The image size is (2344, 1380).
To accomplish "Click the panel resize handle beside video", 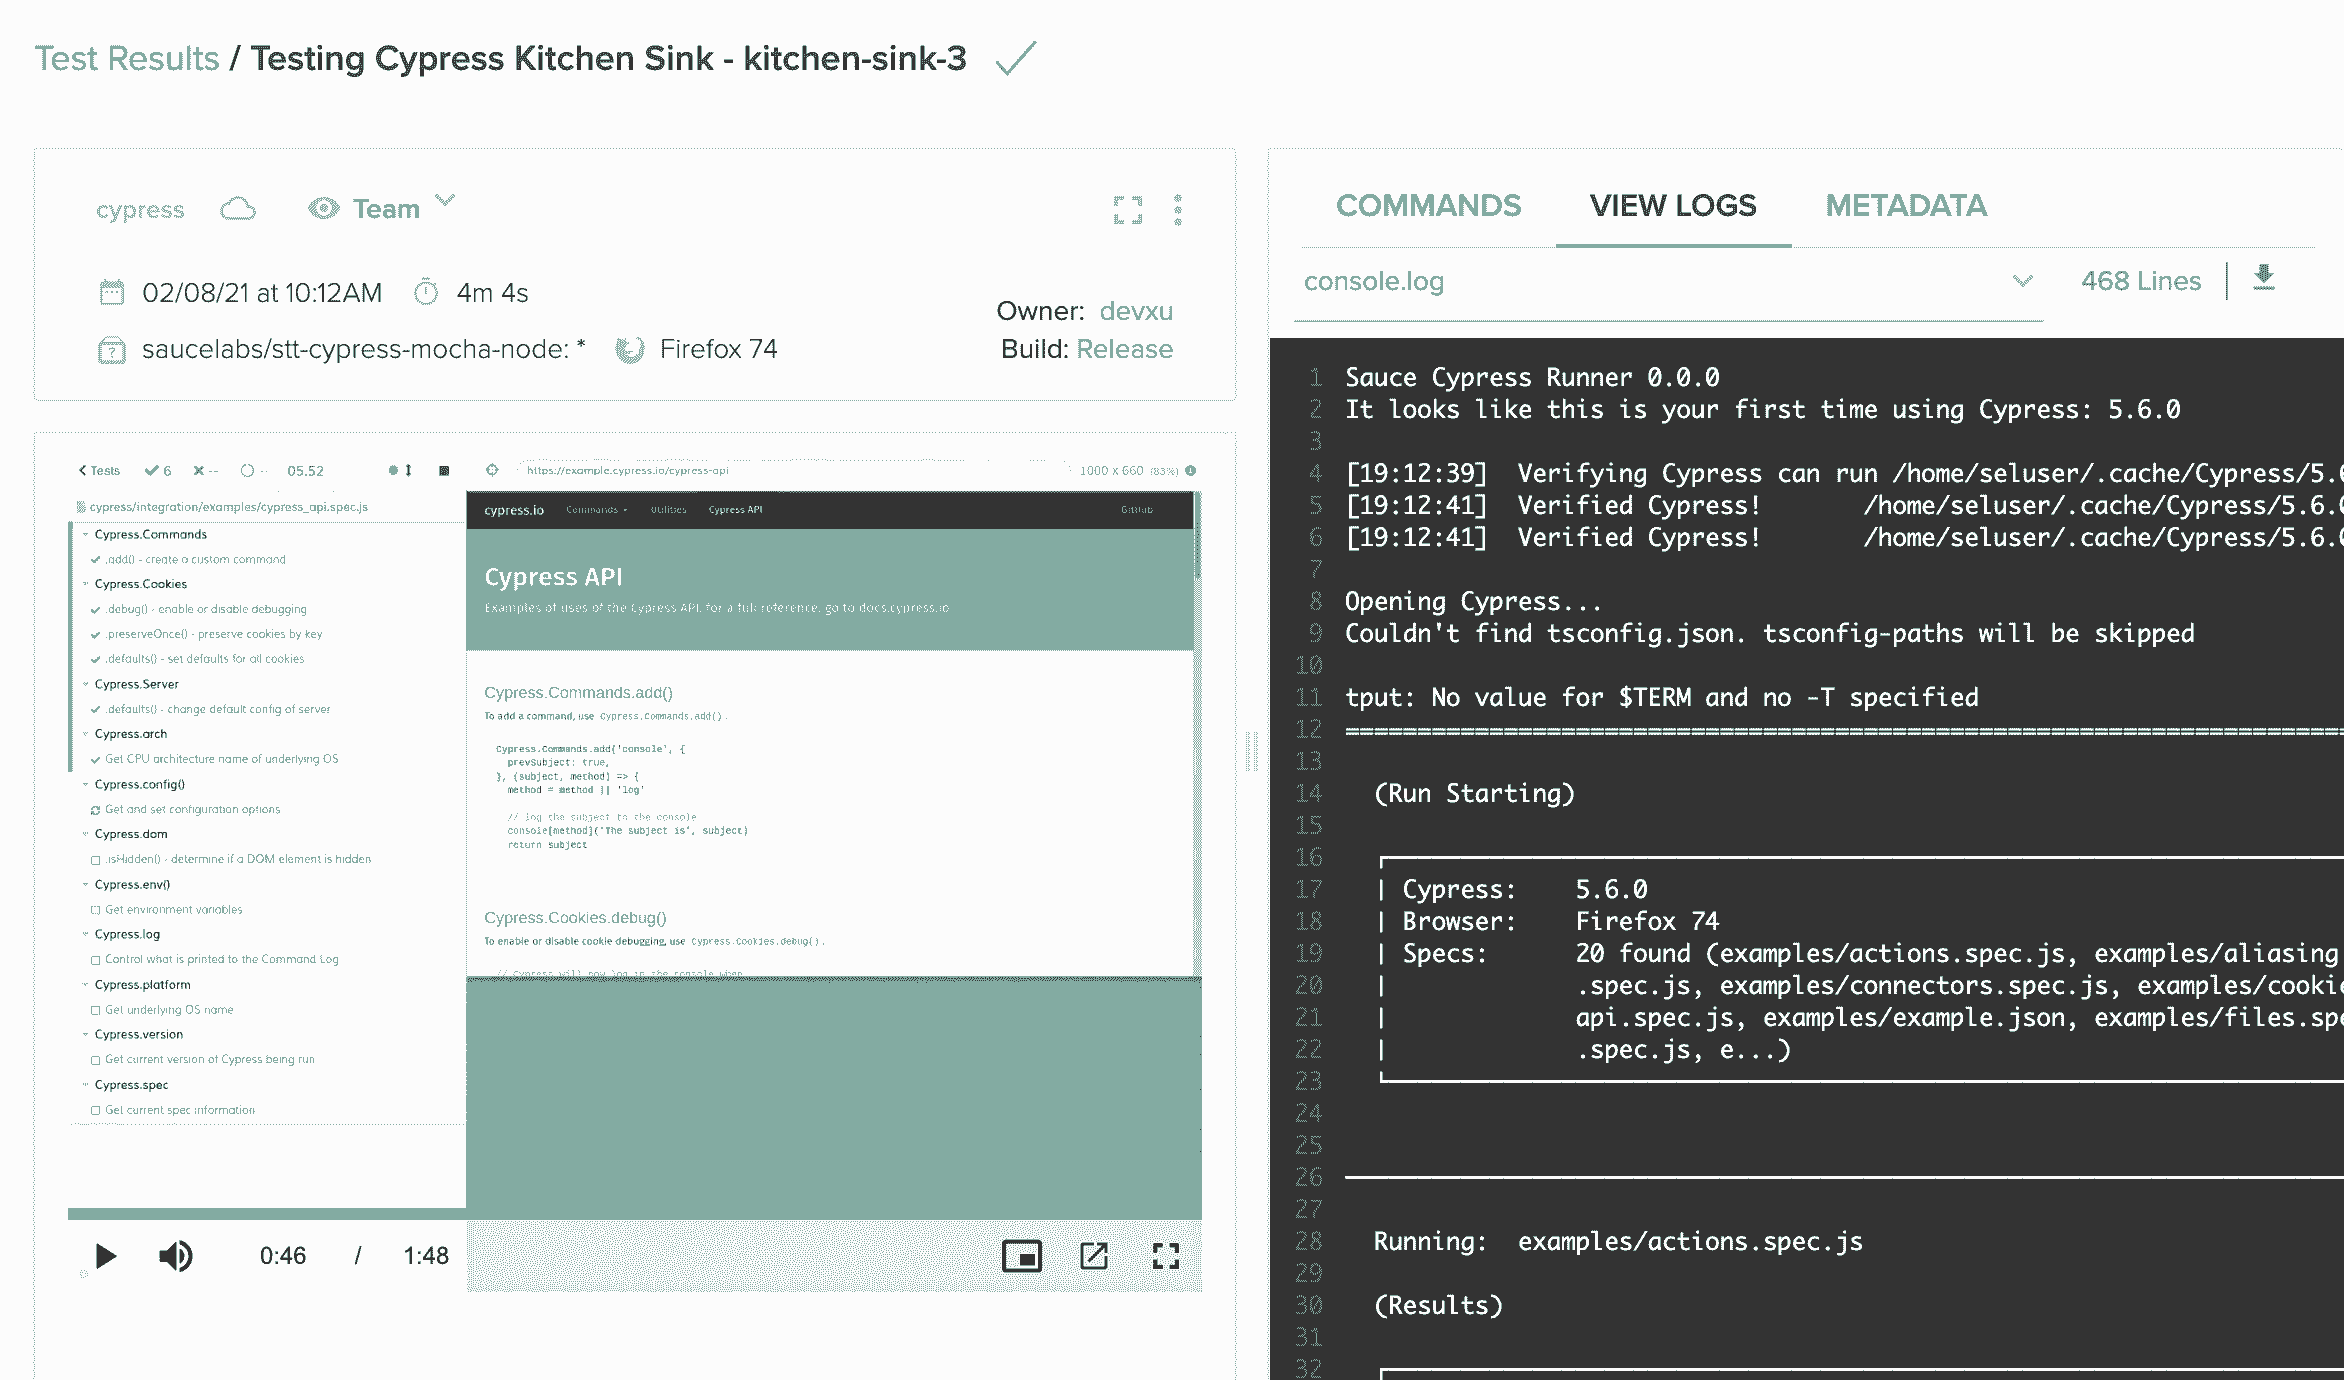I will tap(1251, 750).
